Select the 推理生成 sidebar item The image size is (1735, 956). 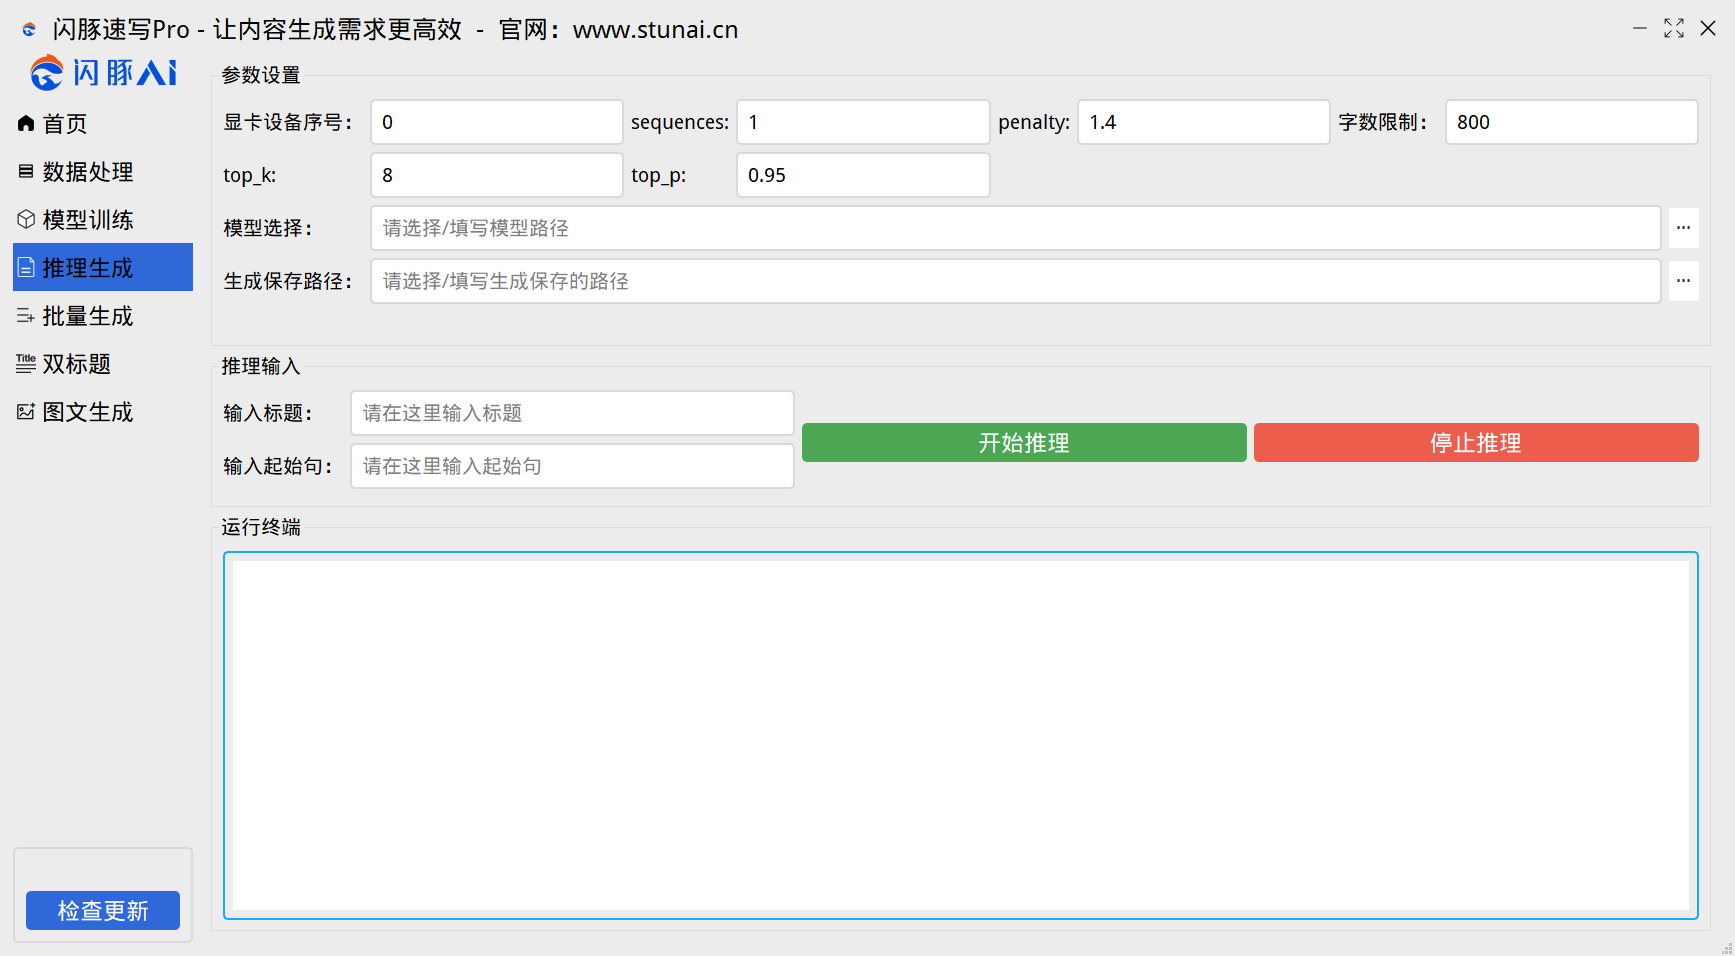click(103, 267)
